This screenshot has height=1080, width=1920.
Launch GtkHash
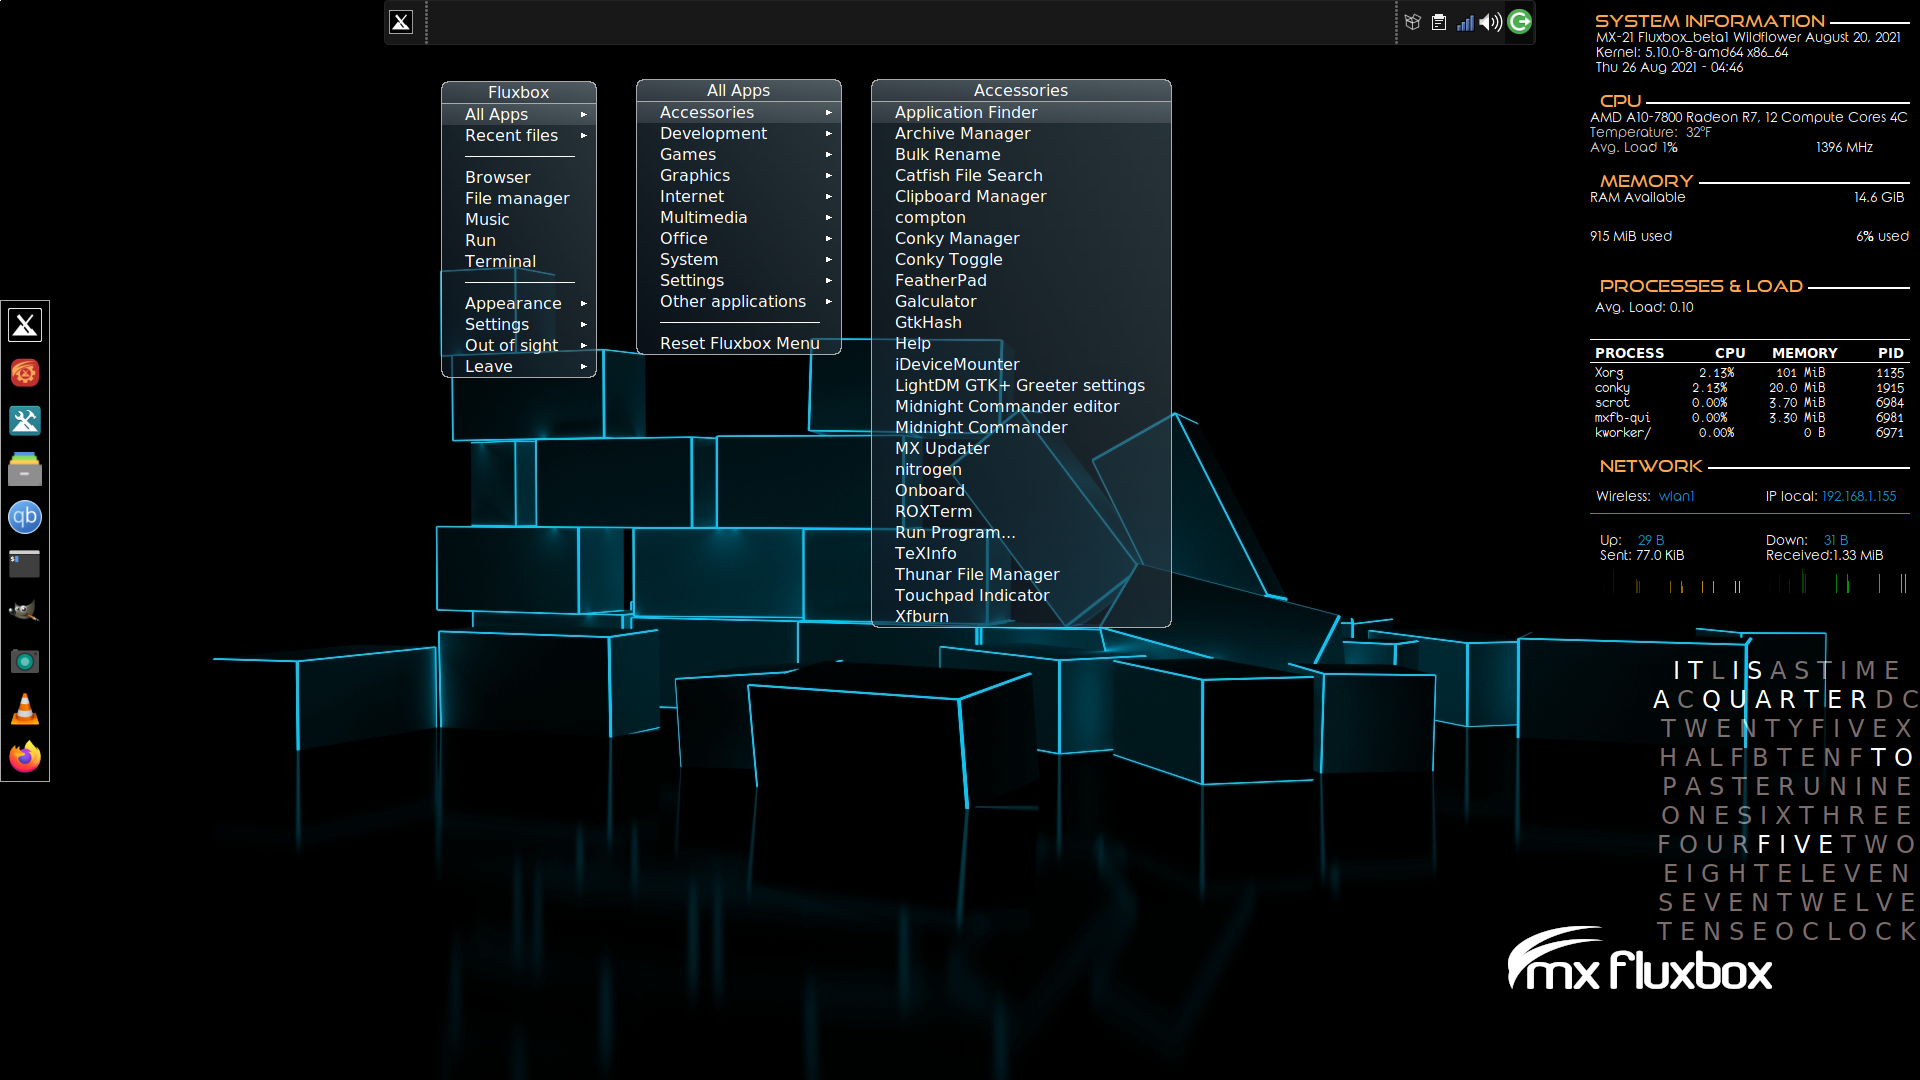pyautogui.click(x=1021, y=323)
